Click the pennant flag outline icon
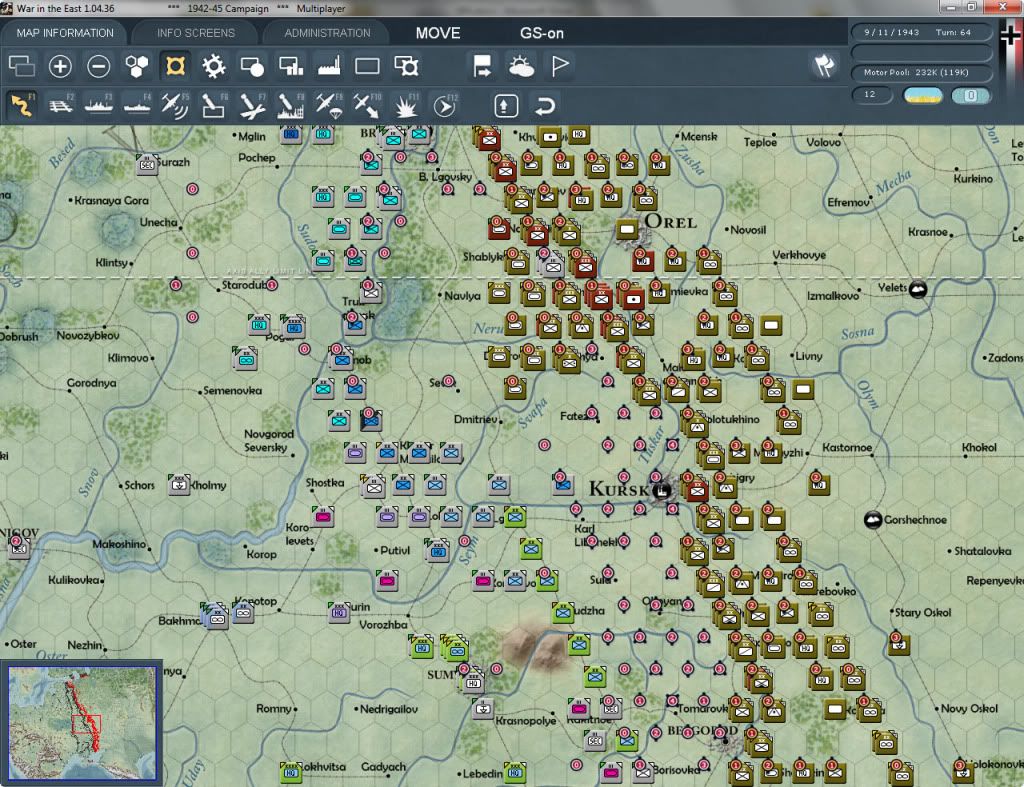Viewport: 1024px width, 787px height. click(559, 66)
